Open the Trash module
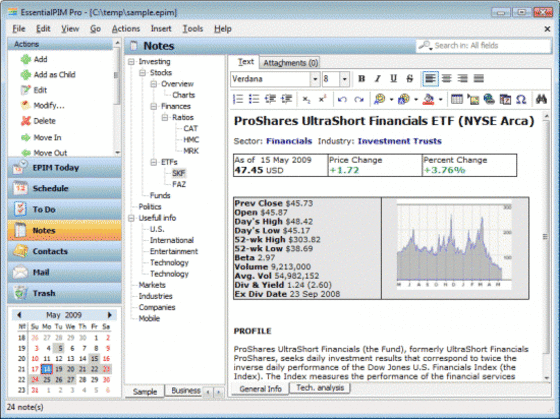Viewport: 560px width, 419px height. coord(65,293)
